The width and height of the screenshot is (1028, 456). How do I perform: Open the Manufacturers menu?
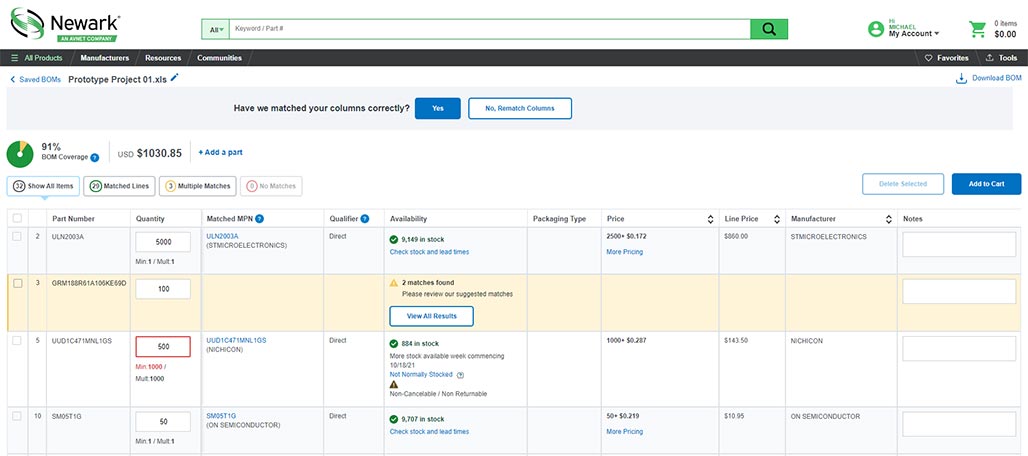[x=105, y=58]
